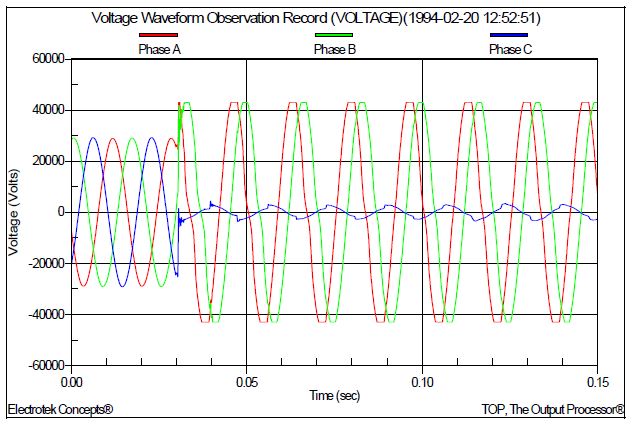This screenshot has height=427, width=632.
Task: Click the 0.05 time axis tick label
Action: [247, 382]
